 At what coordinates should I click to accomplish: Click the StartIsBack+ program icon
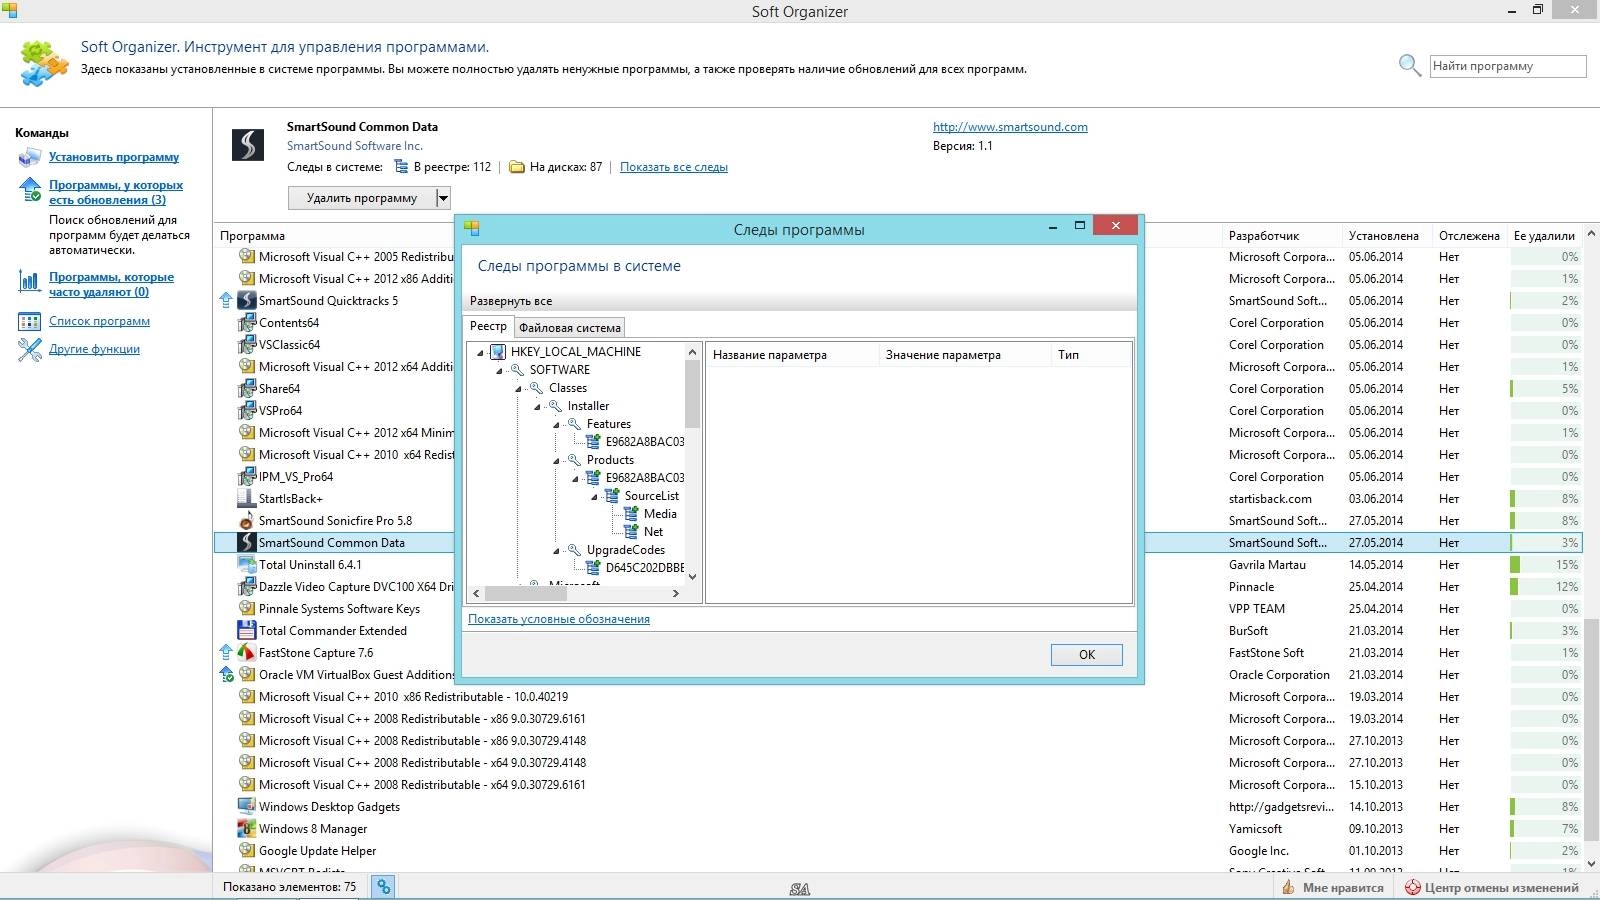pos(247,498)
